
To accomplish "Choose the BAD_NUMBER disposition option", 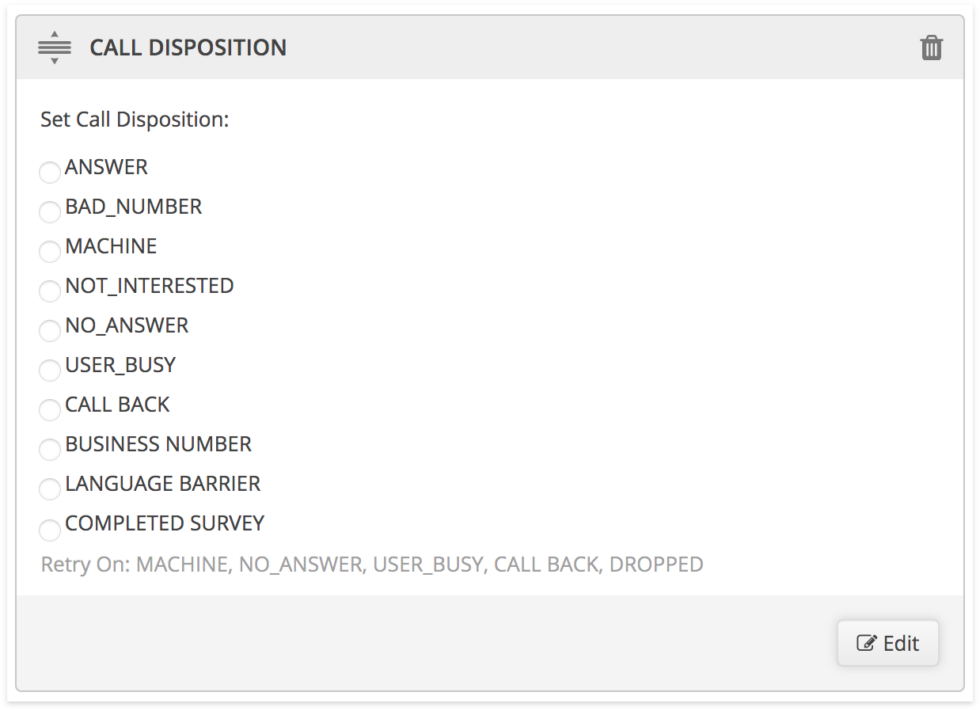I will pos(49,211).
